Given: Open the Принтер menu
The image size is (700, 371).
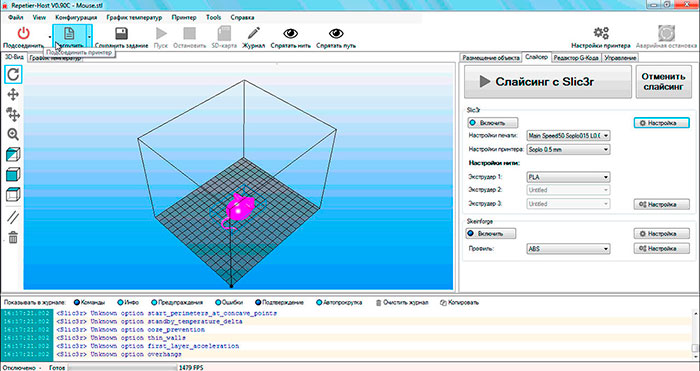Looking at the screenshot, I should pyautogui.click(x=184, y=17).
